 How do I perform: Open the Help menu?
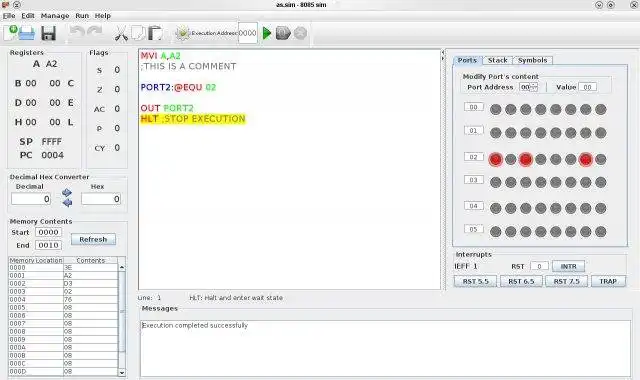(x=103, y=16)
